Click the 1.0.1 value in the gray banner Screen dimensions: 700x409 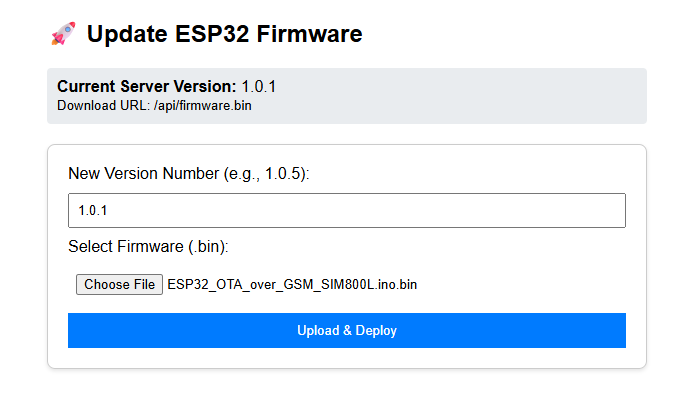[x=258, y=86]
